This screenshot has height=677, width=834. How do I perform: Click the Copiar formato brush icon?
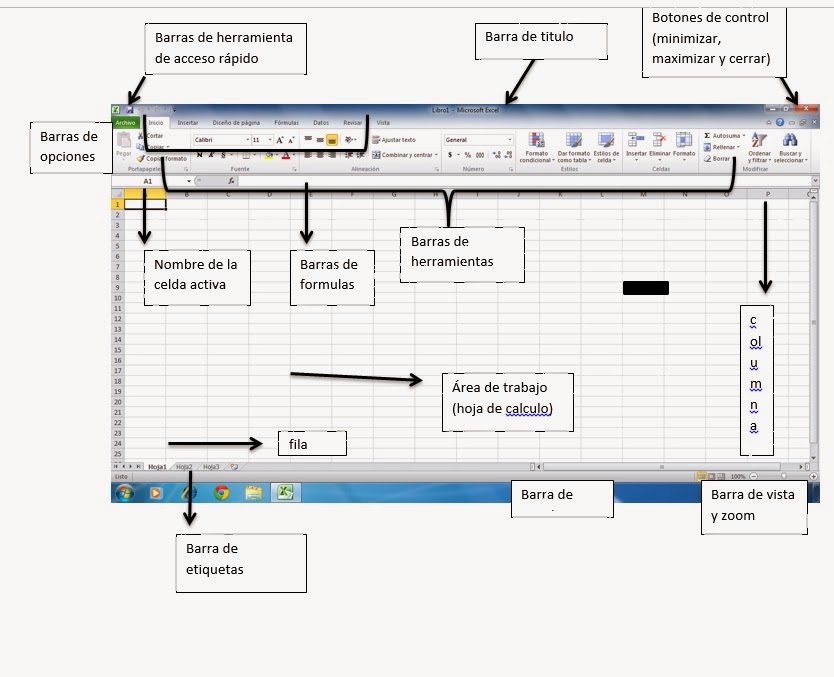(141, 158)
